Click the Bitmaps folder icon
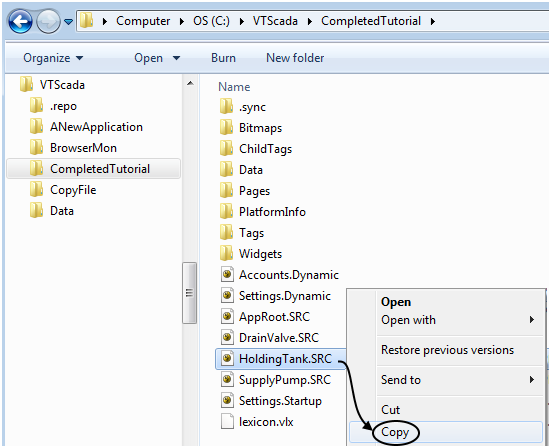This screenshot has width=551, height=448. click(227, 127)
